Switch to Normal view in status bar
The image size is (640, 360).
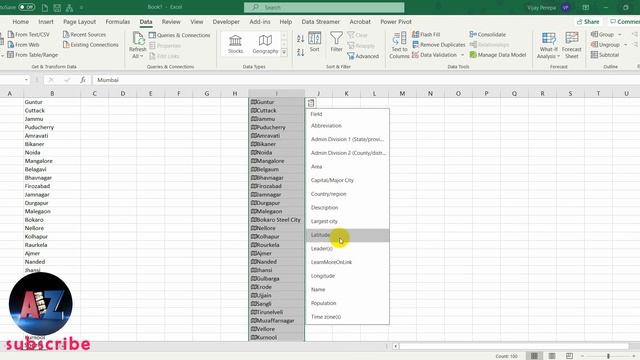(534, 356)
